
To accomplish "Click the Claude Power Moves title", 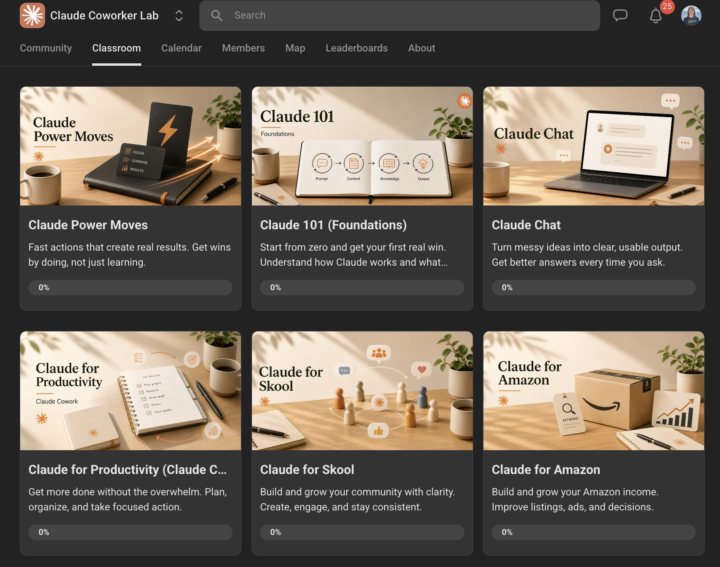I will 88,225.
